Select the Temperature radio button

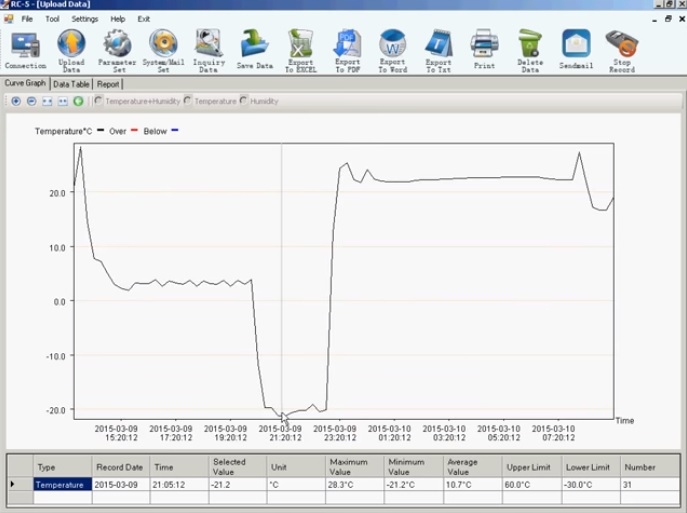(x=189, y=101)
